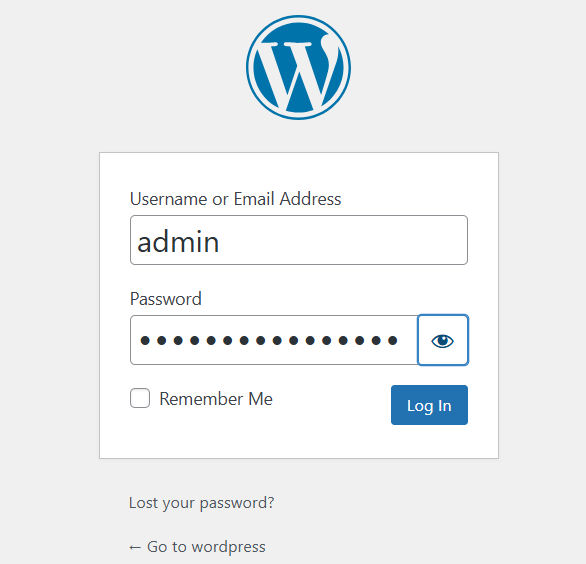This screenshot has width=586, height=564.
Task: Click the Username or Email Address label
Action: click(x=235, y=199)
